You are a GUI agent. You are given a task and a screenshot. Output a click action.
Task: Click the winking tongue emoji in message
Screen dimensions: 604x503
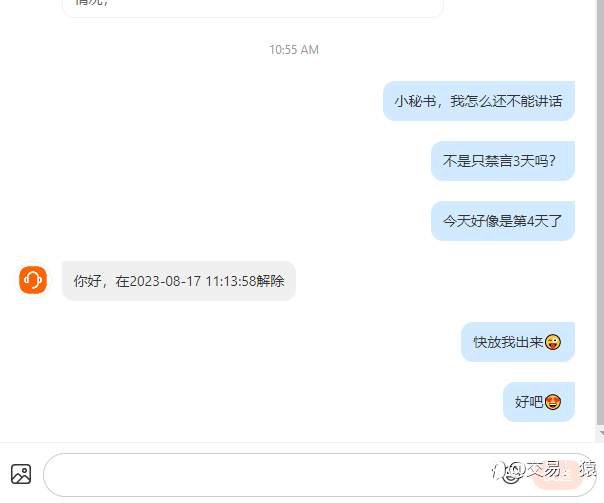[x=553, y=342]
